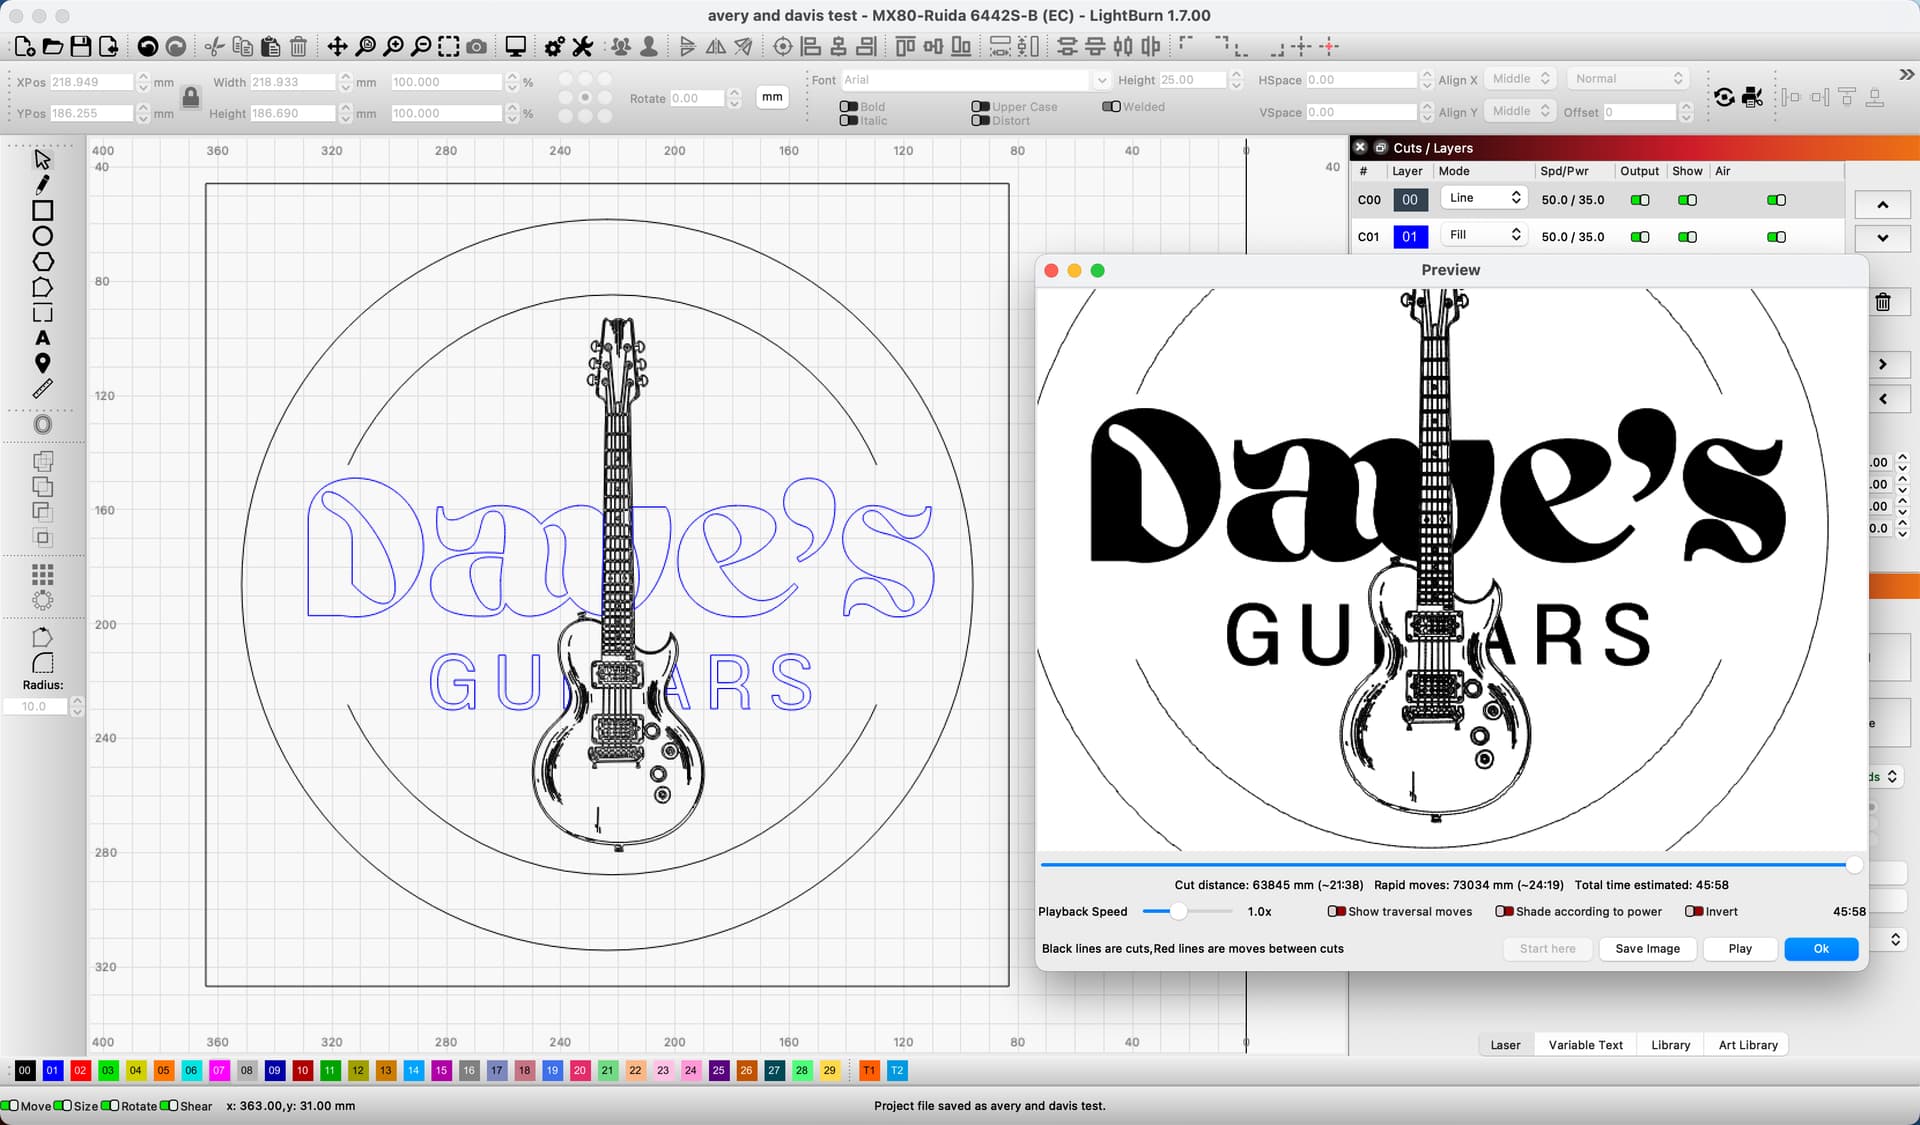1920x1125 pixels.
Task: Toggle Output for layer C00
Action: pyautogui.click(x=1639, y=200)
